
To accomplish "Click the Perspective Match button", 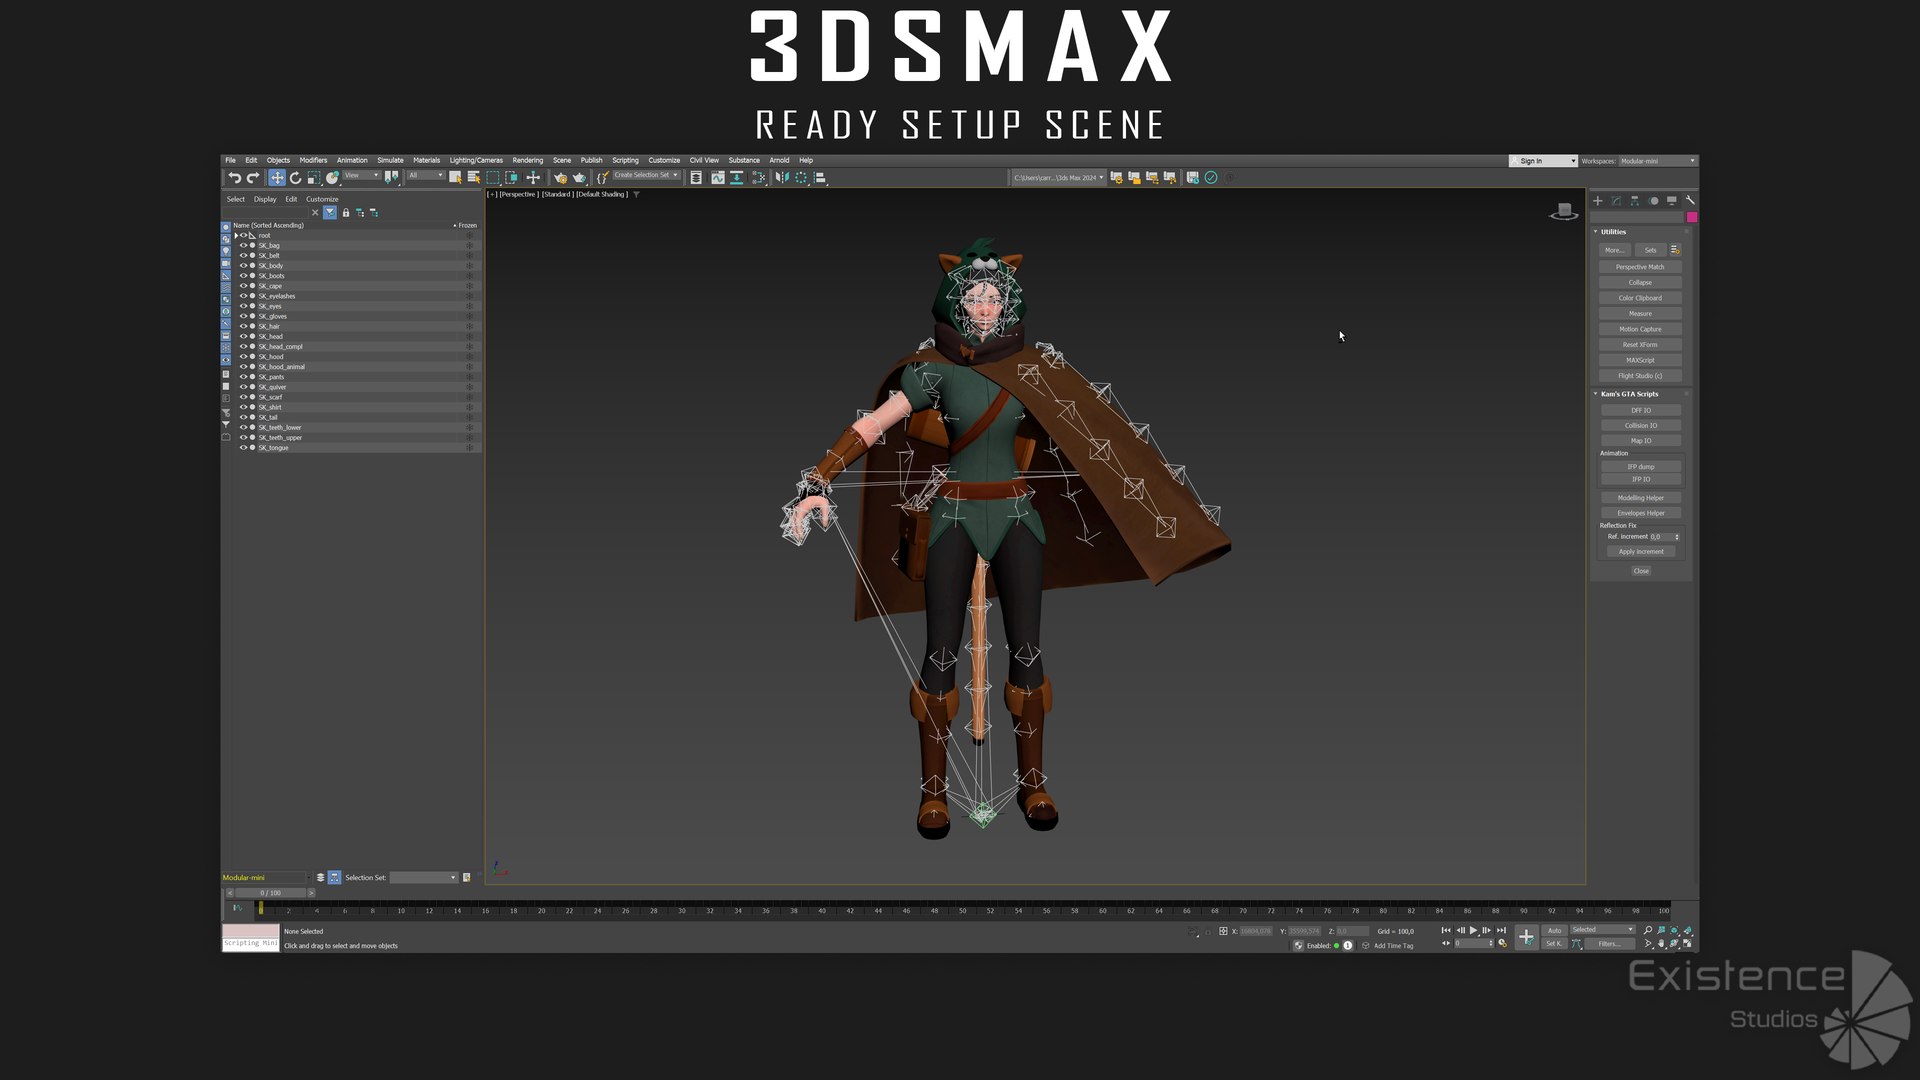I will click(x=1640, y=267).
